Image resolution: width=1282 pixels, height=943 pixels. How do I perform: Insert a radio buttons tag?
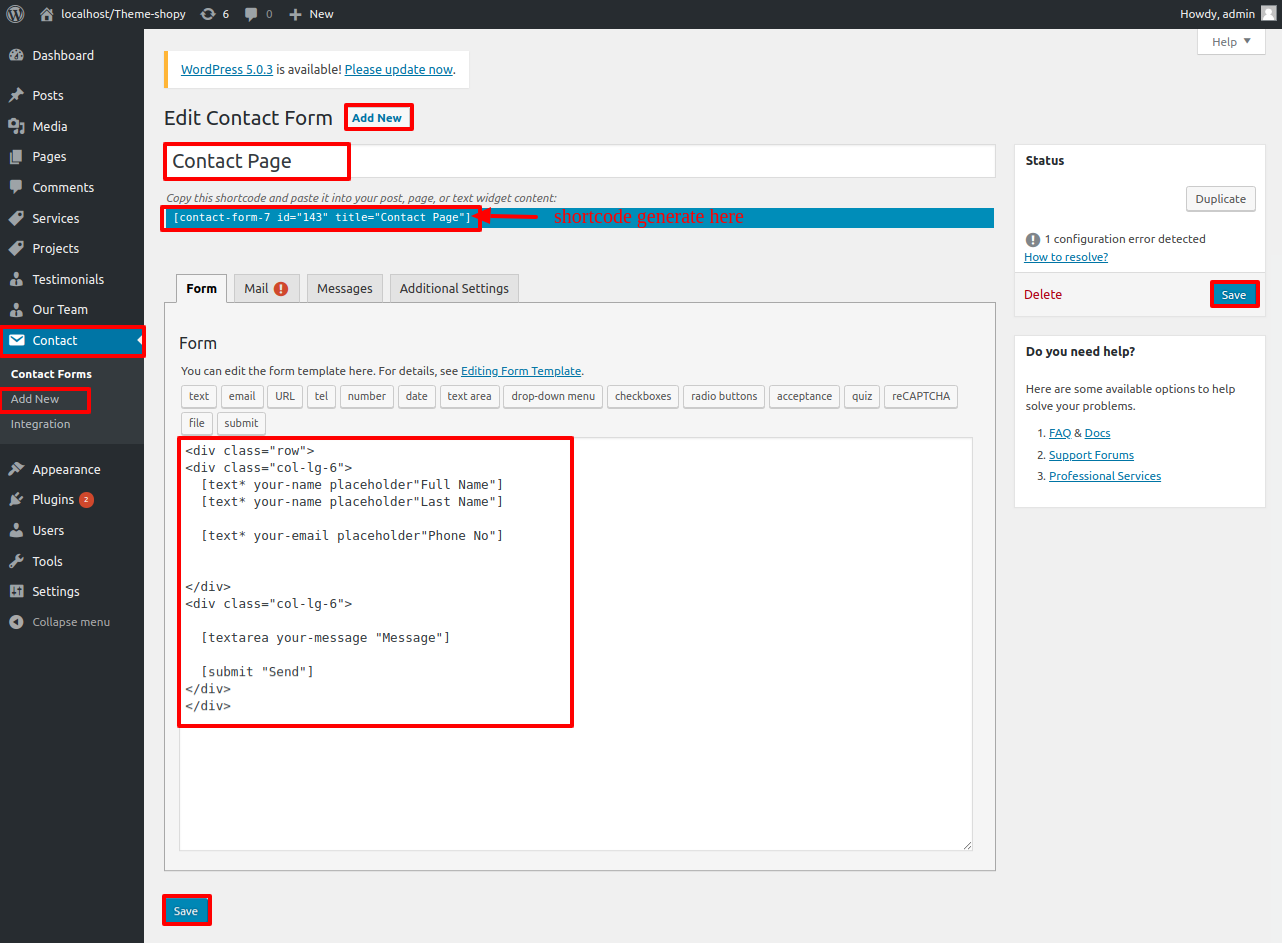[x=724, y=396]
